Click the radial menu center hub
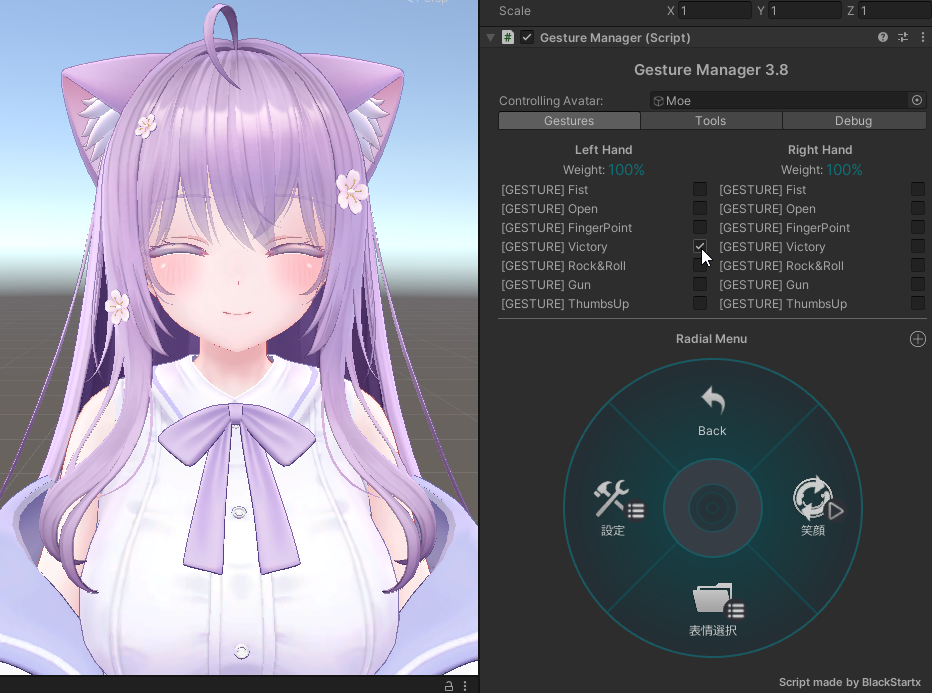The image size is (932, 693). [712, 508]
